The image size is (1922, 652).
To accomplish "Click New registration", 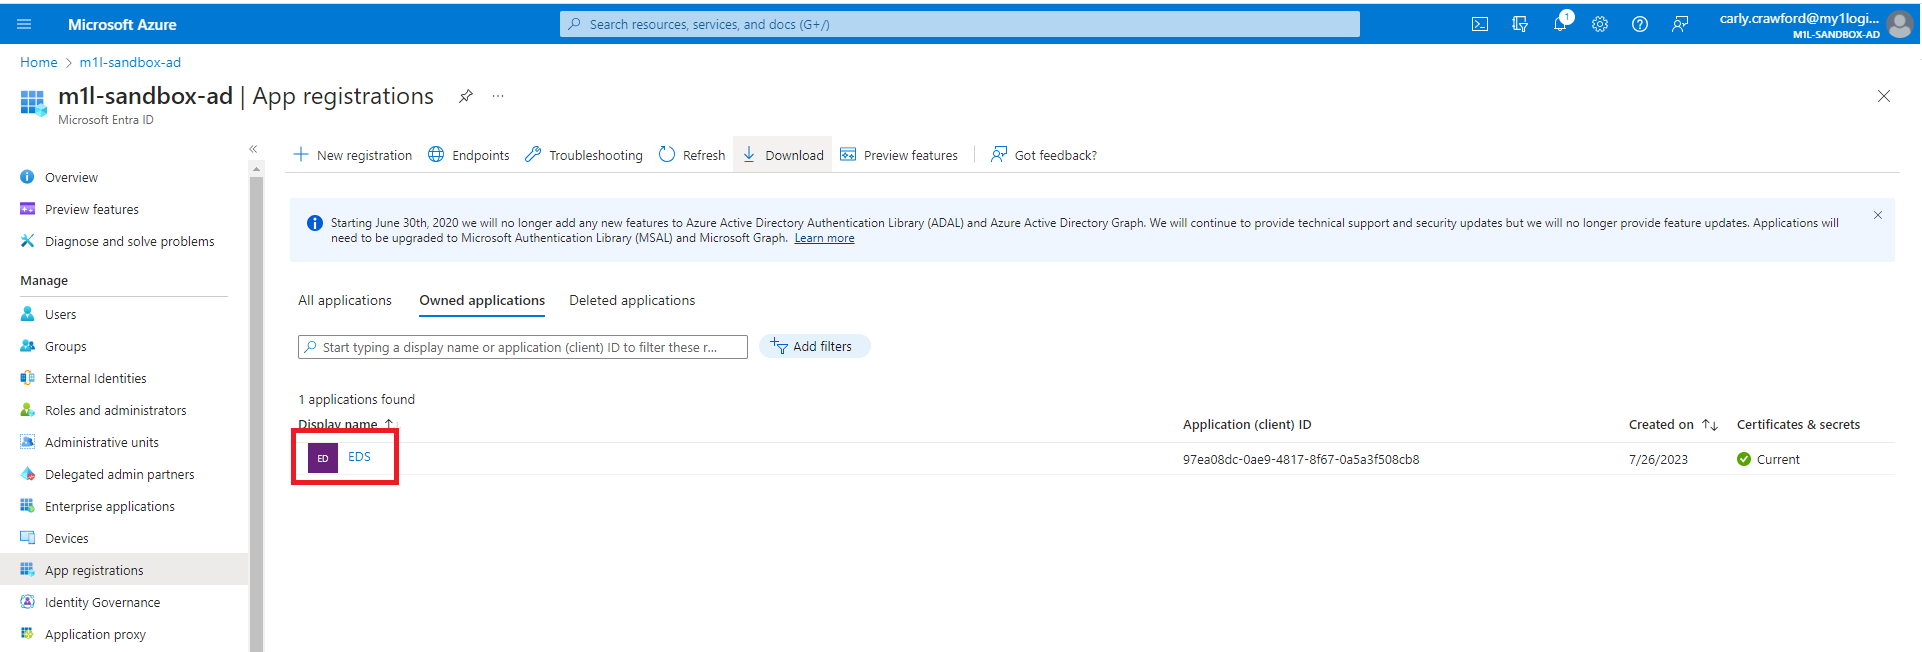I will pyautogui.click(x=352, y=155).
